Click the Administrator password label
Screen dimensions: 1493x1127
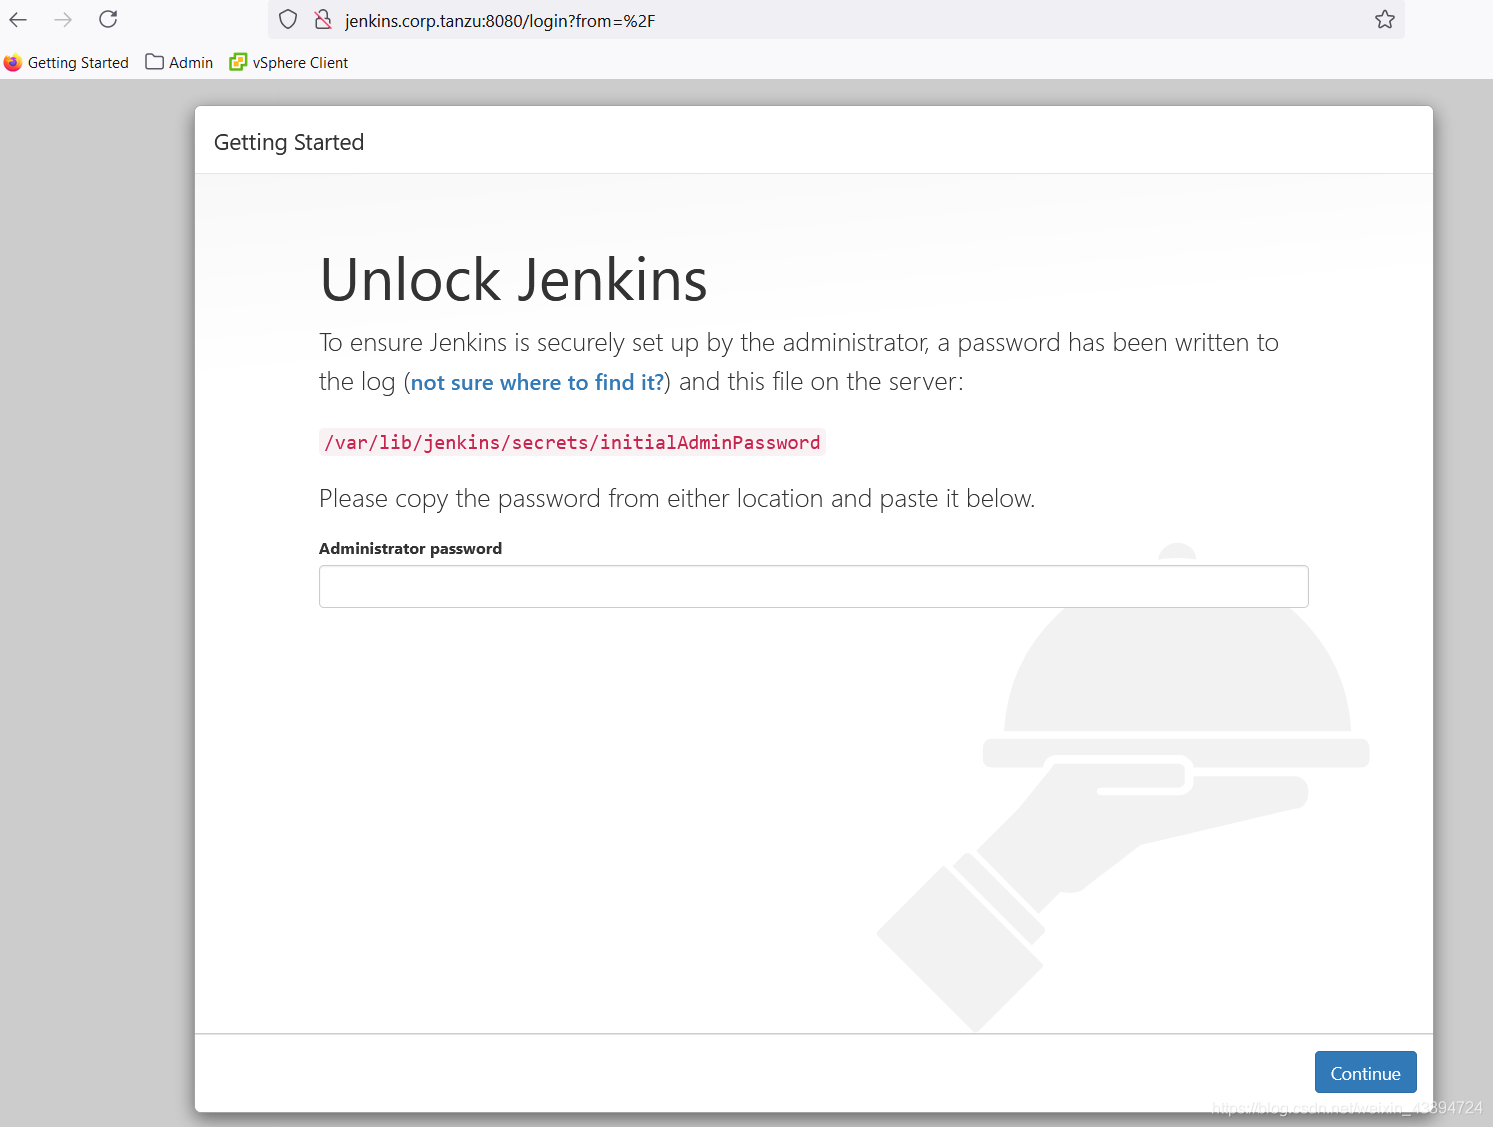tap(410, 548)
